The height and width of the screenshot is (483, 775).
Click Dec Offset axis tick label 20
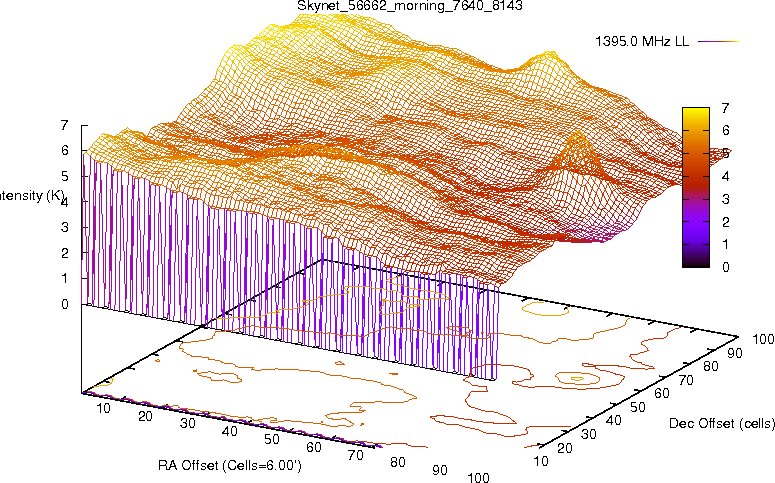coord(565,448)
